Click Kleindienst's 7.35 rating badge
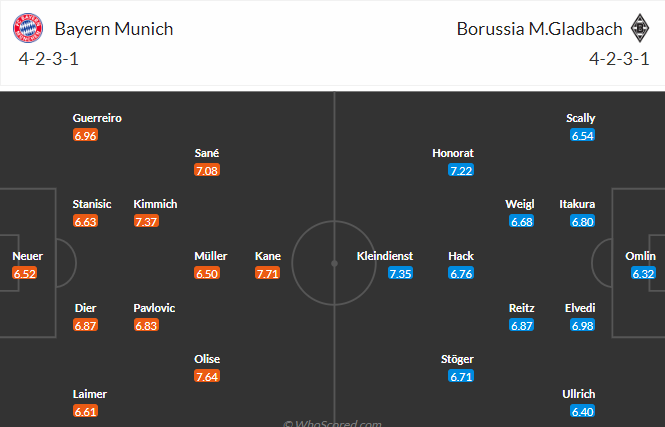This screenshot has height=427, width=665. click(x=400, y=274)
